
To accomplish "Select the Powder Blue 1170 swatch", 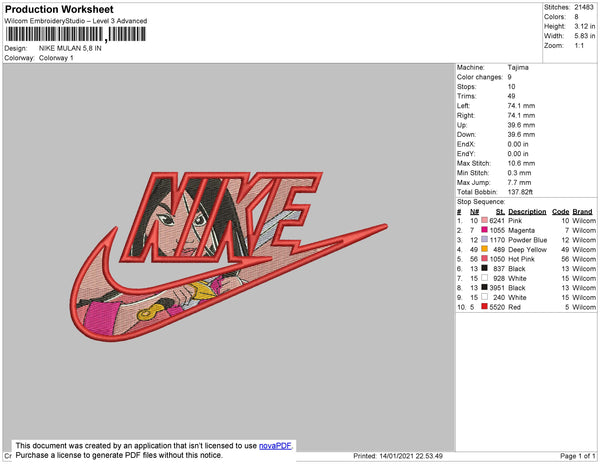I will point(484,239).
